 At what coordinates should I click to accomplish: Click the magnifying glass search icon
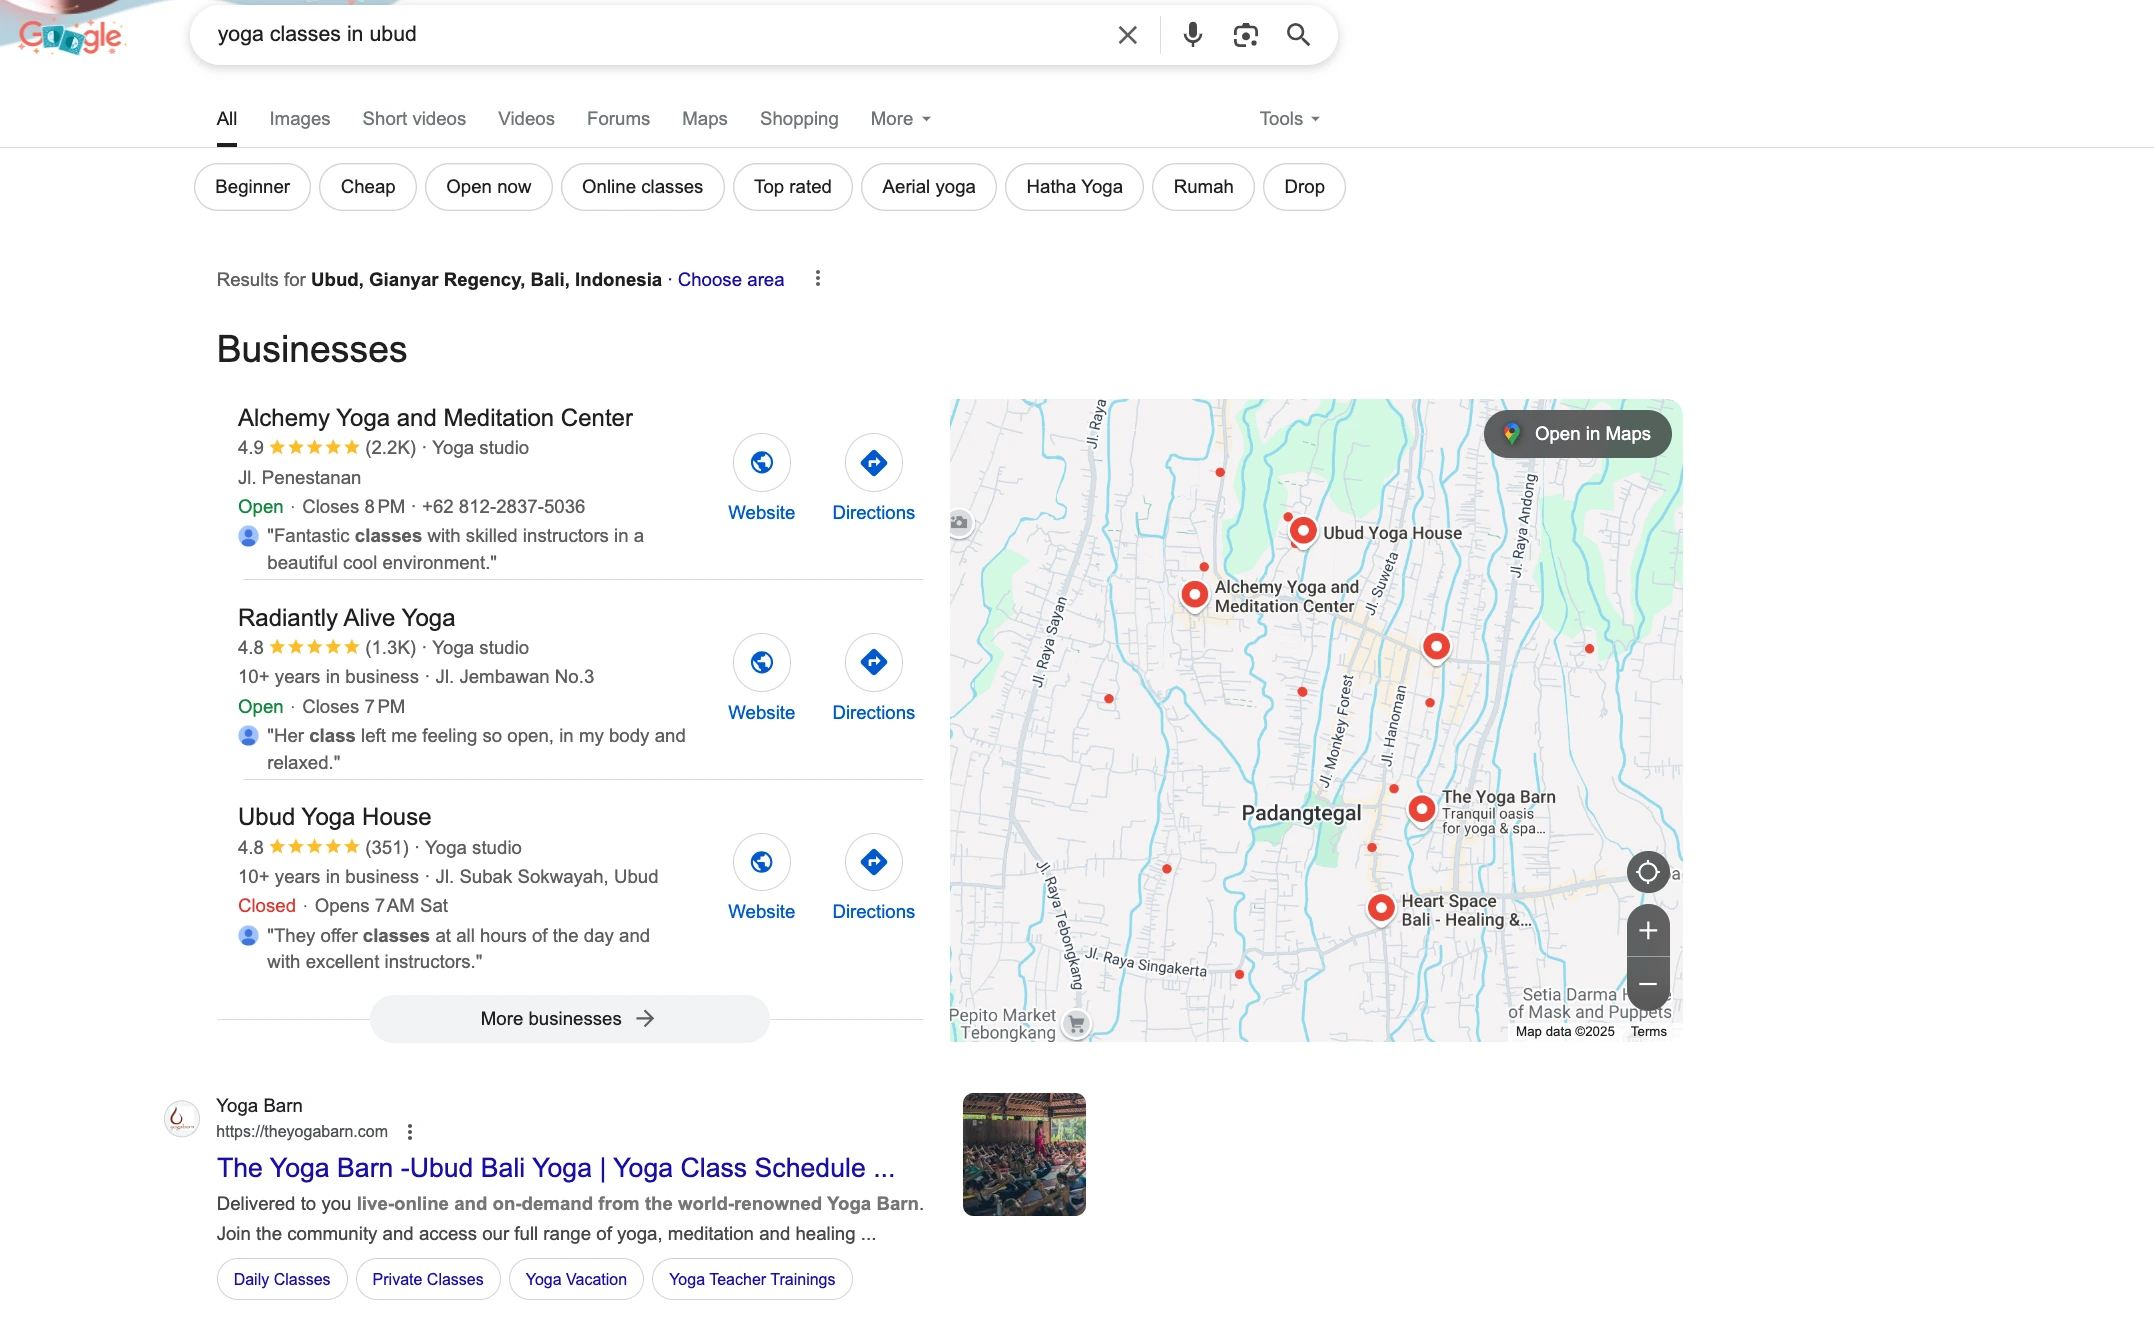point(1298,35)
